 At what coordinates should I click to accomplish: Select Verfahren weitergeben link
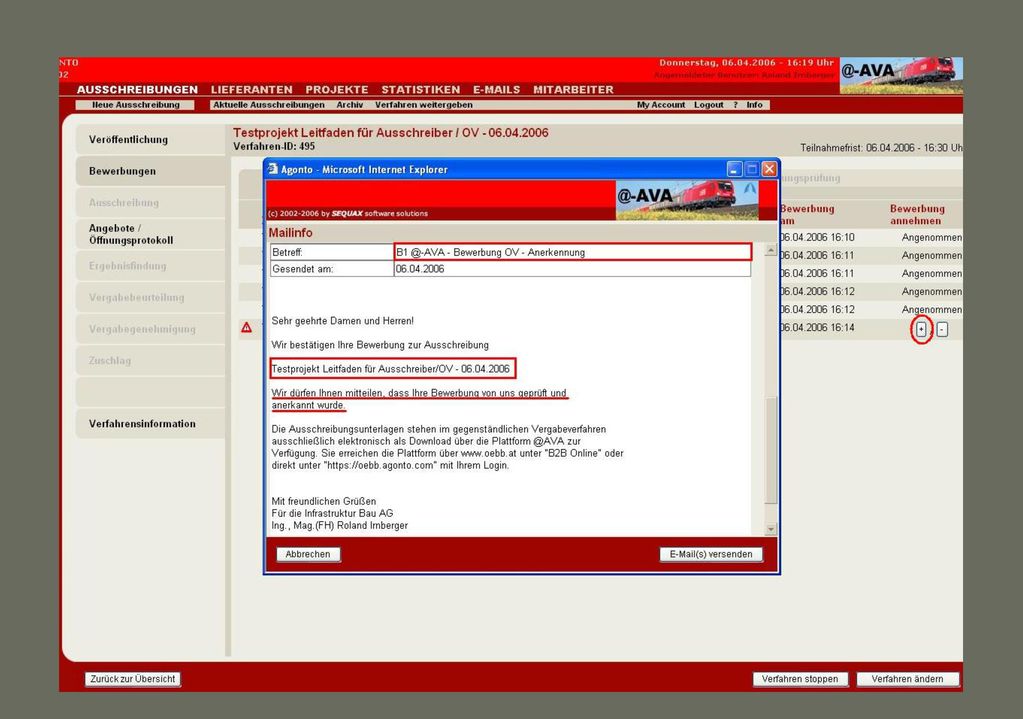point(423,105)
